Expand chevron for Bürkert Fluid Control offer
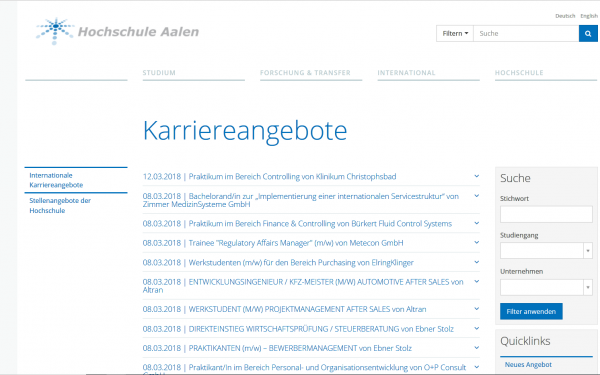600x375 pixels. point(476,223)
